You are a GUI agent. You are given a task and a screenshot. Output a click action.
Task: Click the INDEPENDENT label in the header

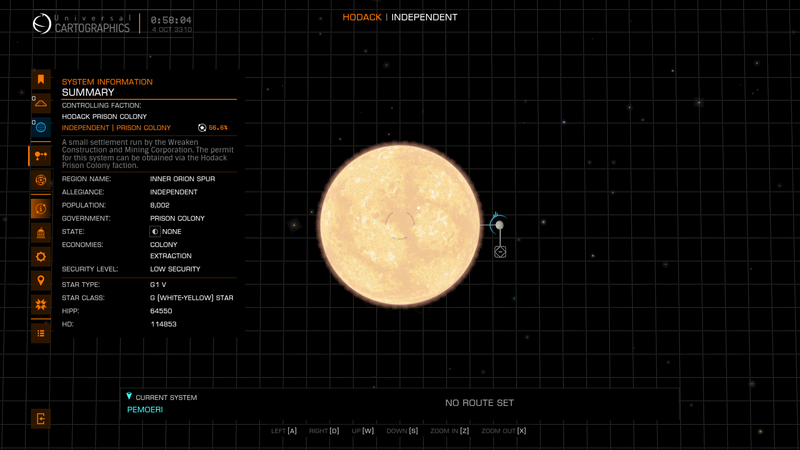424,17
